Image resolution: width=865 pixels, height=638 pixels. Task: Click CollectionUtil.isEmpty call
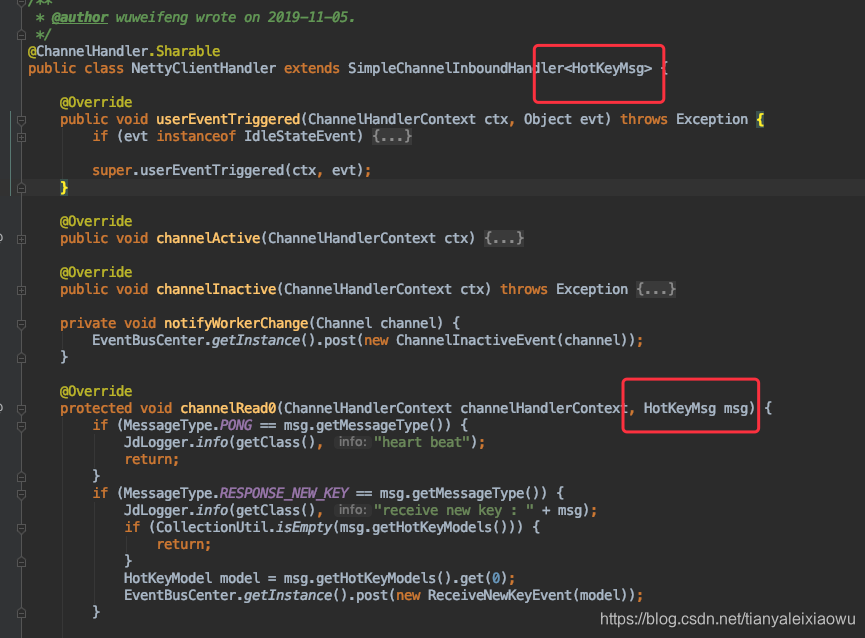pyautogui.click(x=244, y=527)
